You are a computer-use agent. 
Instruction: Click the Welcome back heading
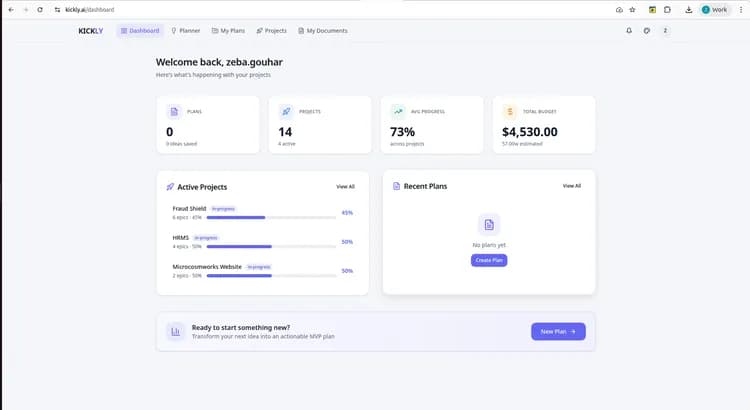(x=219, y=62)
